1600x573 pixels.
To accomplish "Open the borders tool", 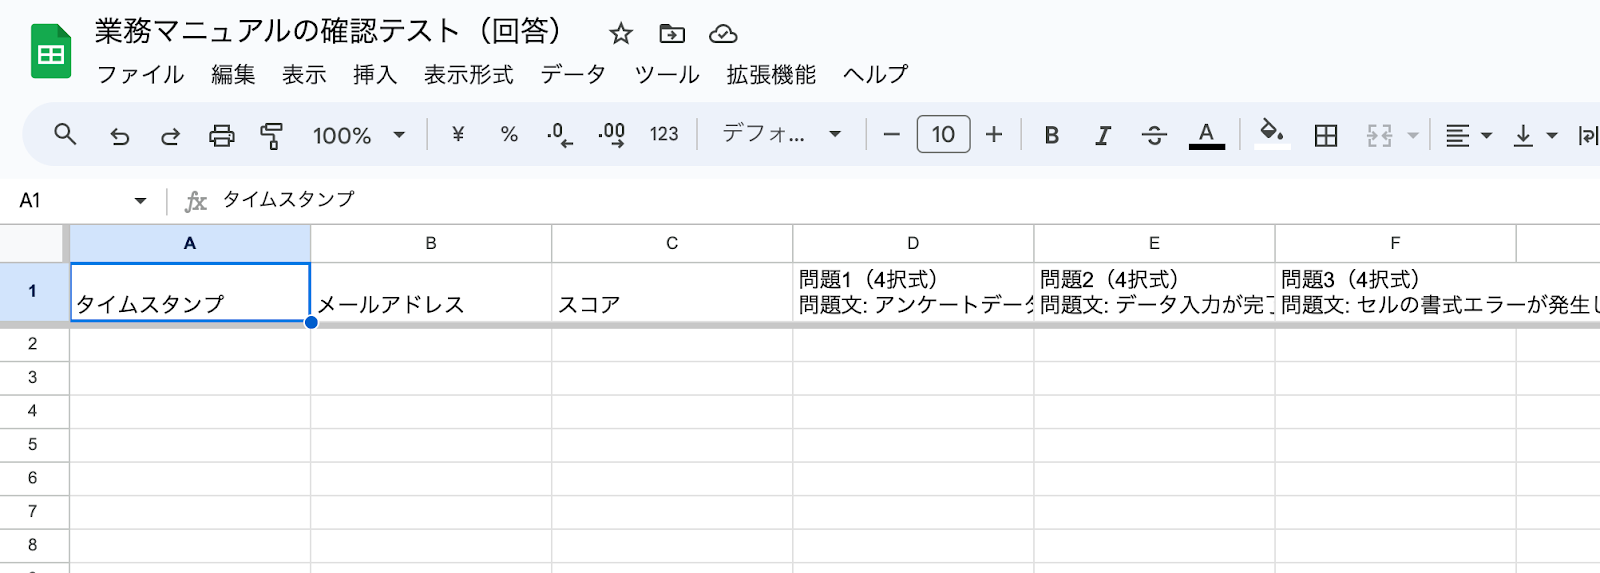I will click(x=1326, y=135).
